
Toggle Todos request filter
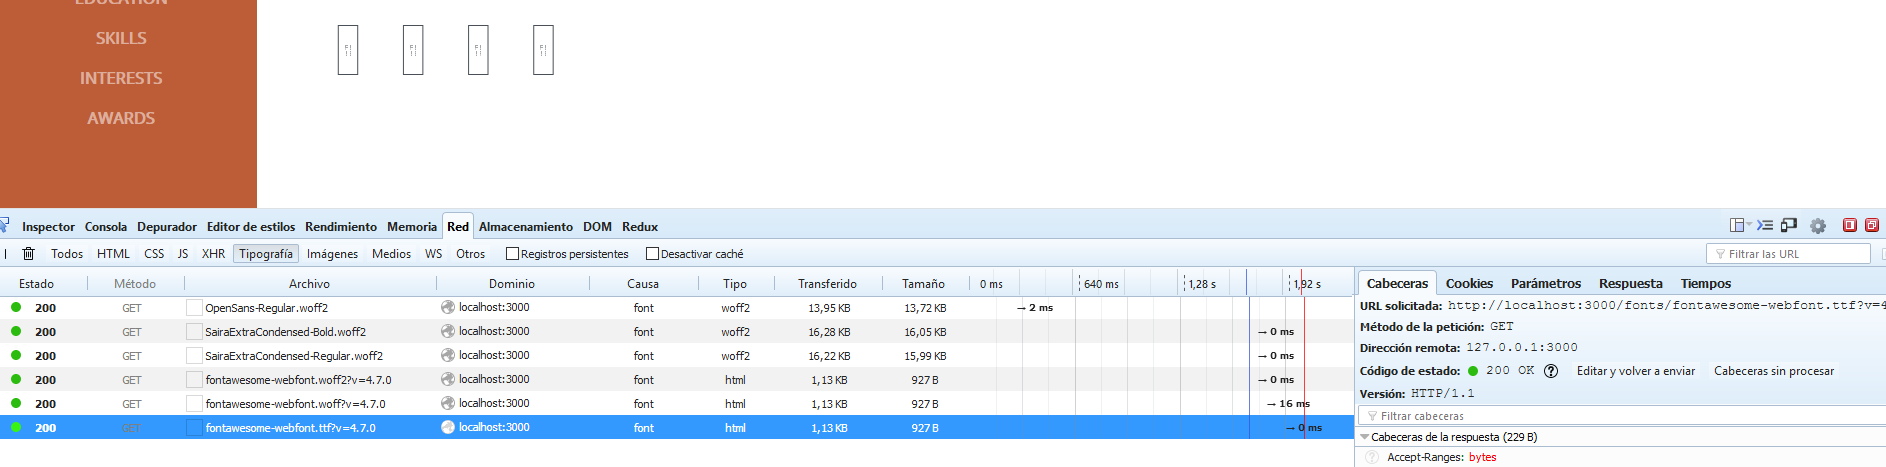pyautogui.click(x=67, y=254)
